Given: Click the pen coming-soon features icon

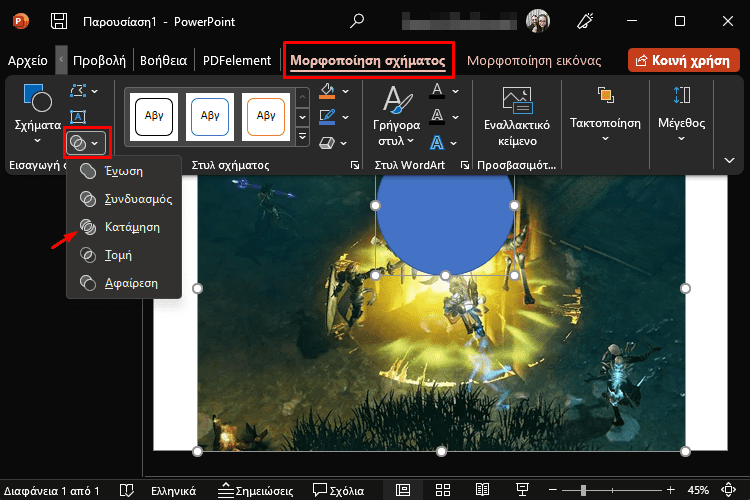Looking at the screenshot, I should click(585, 22).
